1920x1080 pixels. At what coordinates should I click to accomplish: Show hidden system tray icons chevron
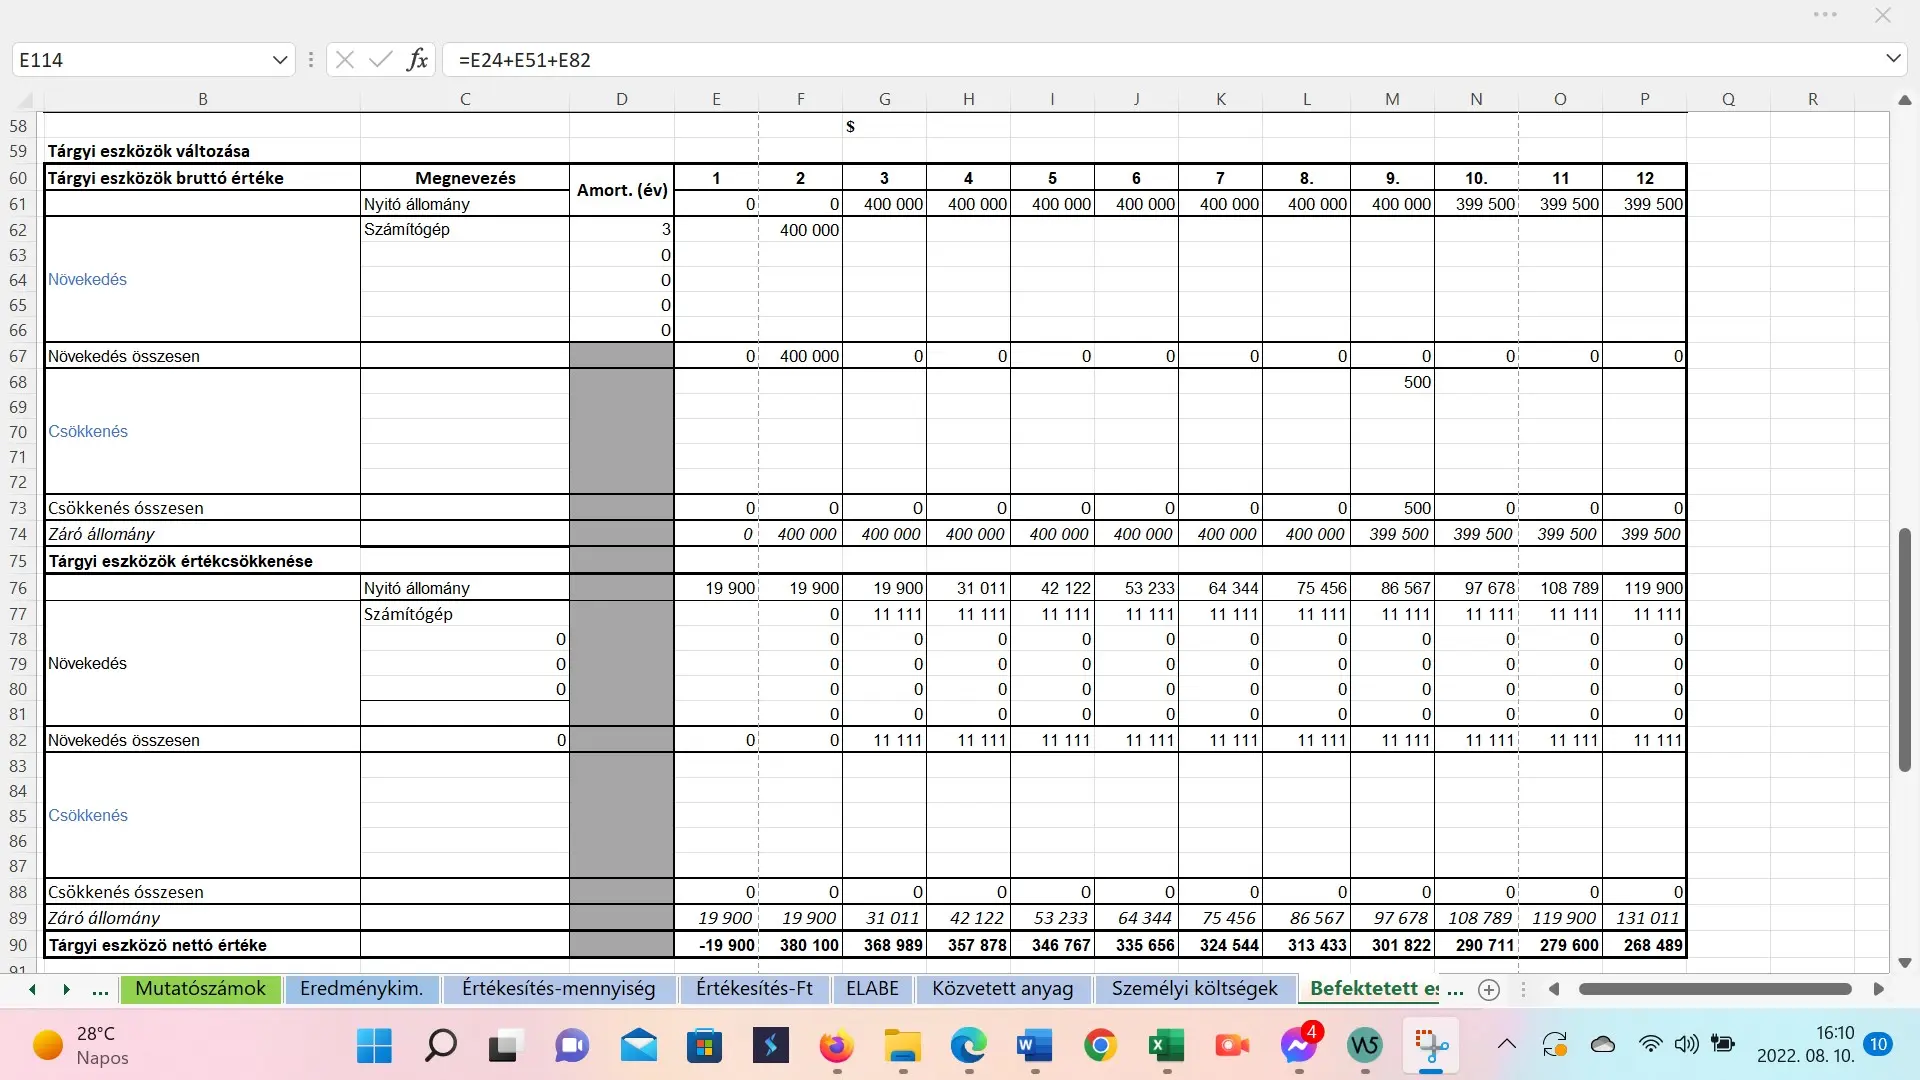1506,1045
